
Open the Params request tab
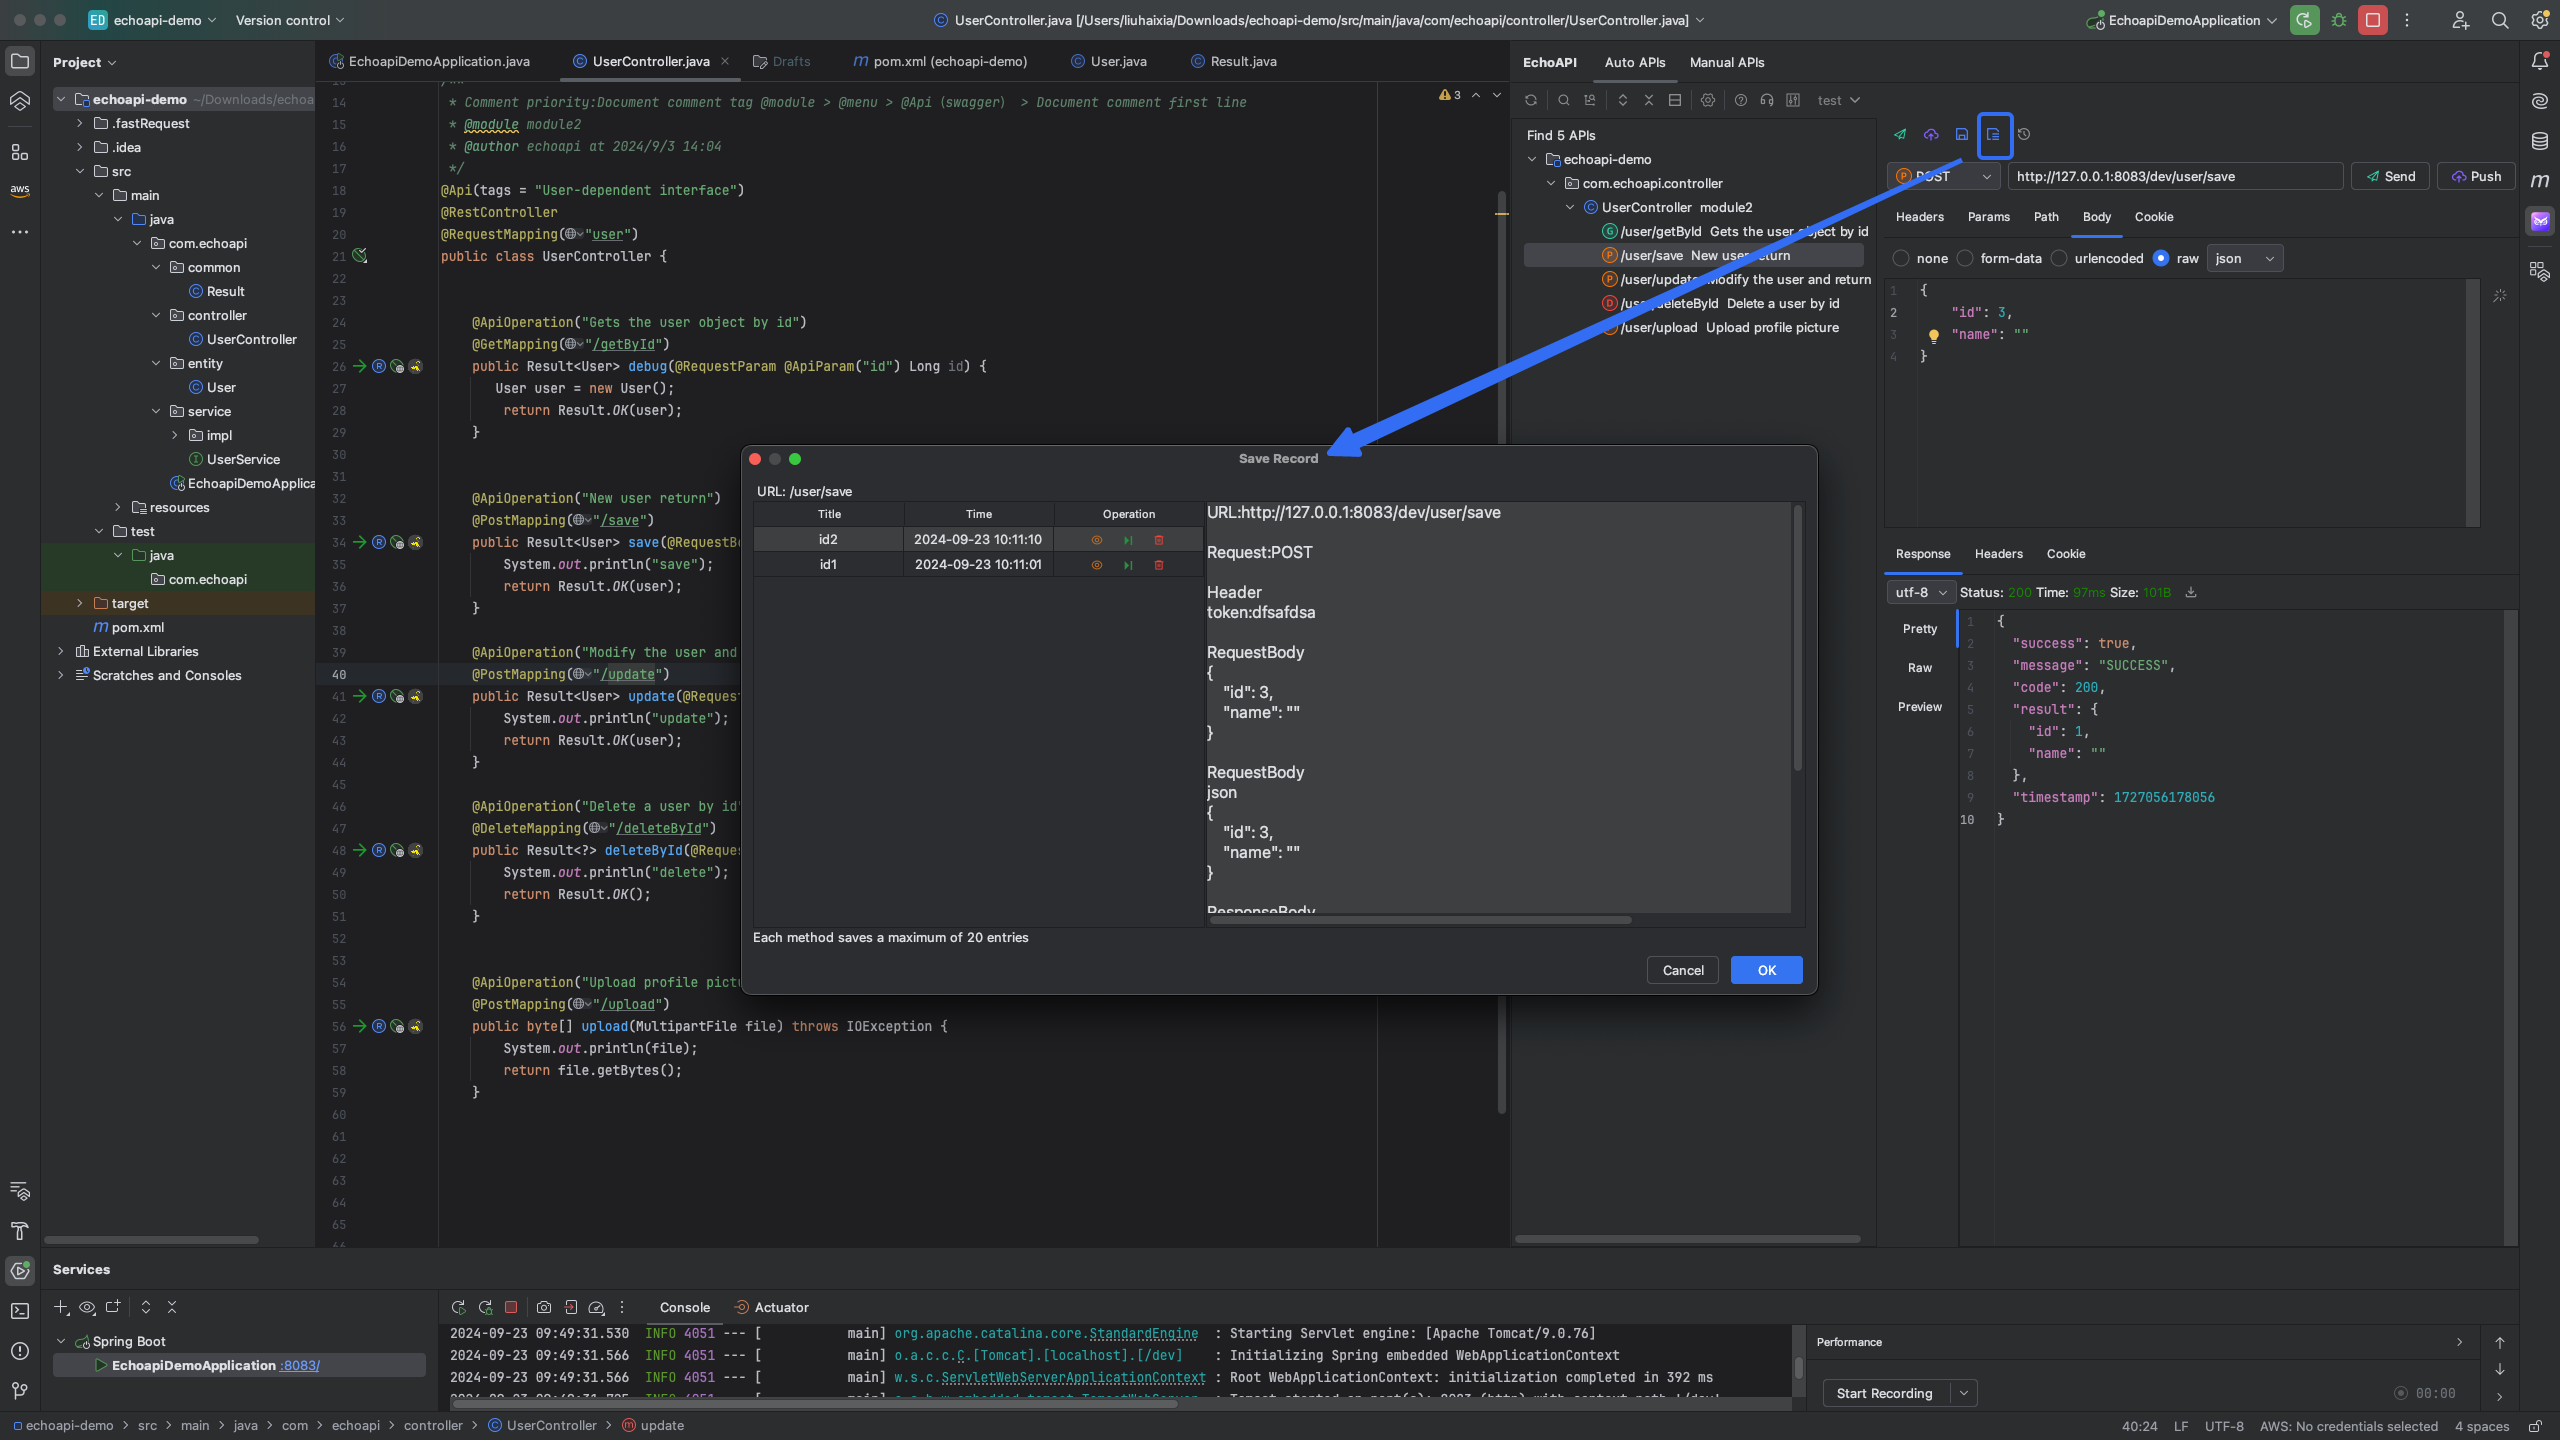pos(1988,217)
